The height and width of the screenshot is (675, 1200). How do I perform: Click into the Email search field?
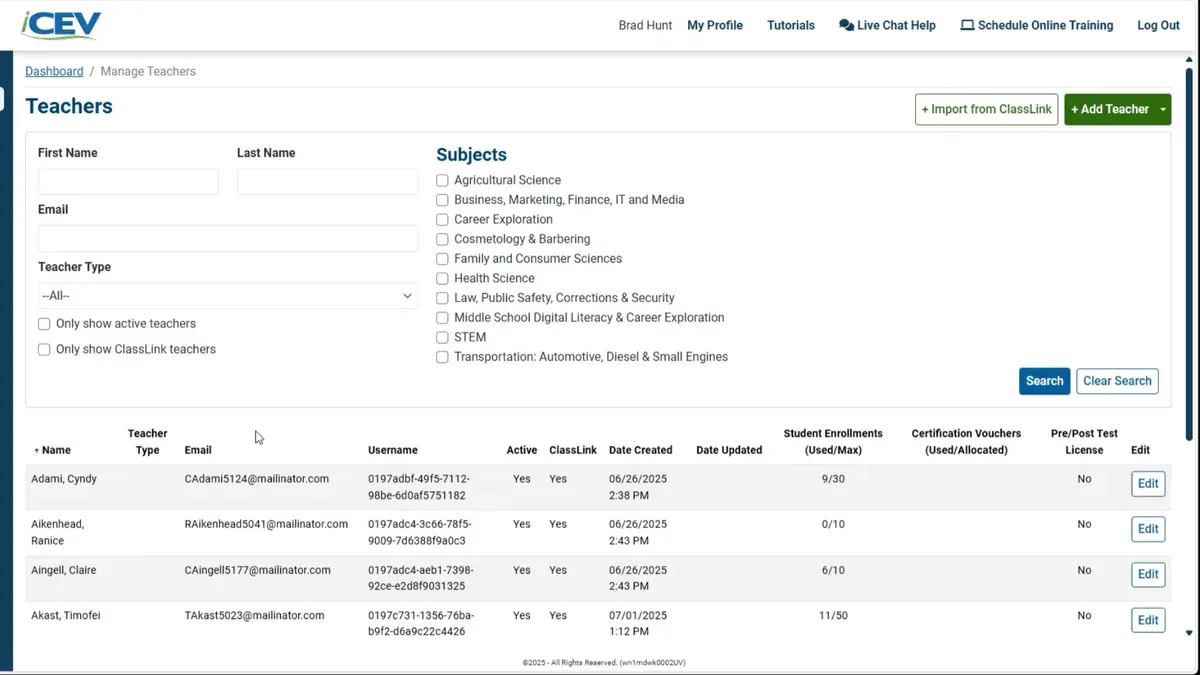click(x=228, y=239)
